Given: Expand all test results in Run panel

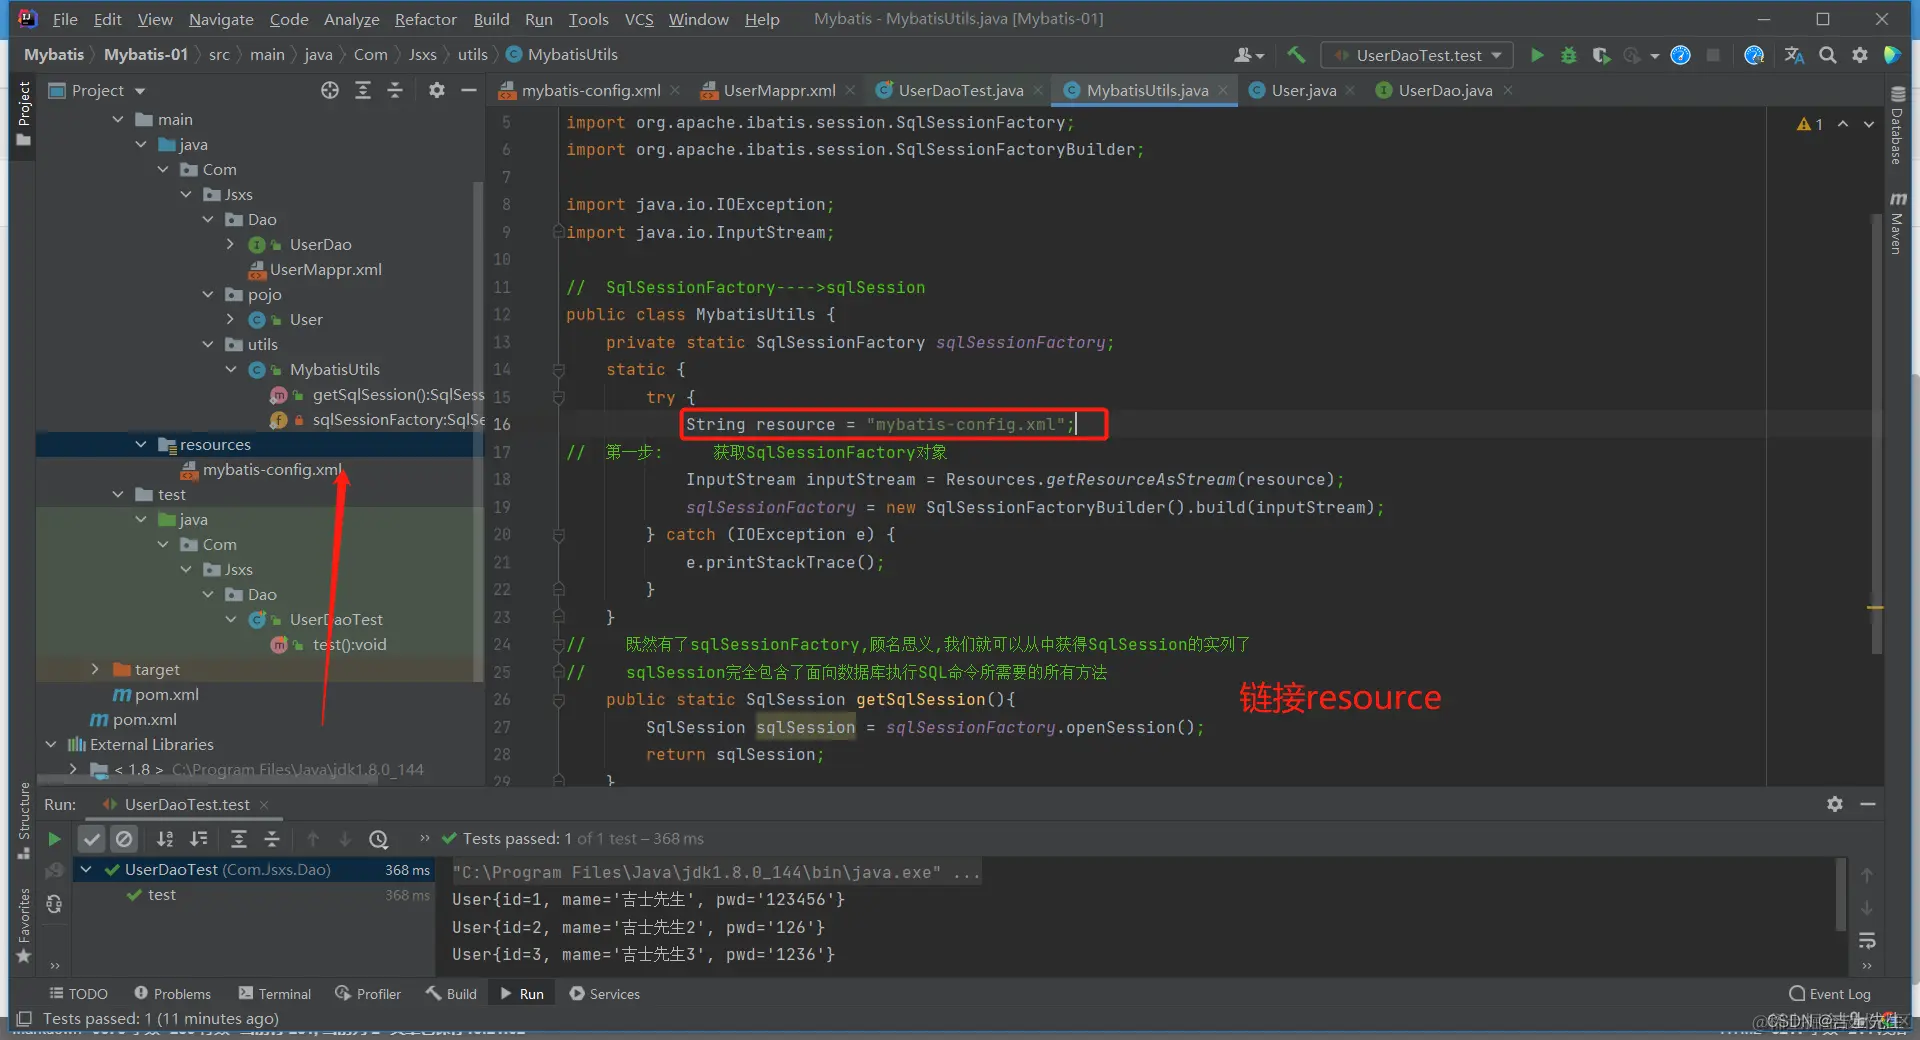Looking at the screenshot, I should pos(239,839).
